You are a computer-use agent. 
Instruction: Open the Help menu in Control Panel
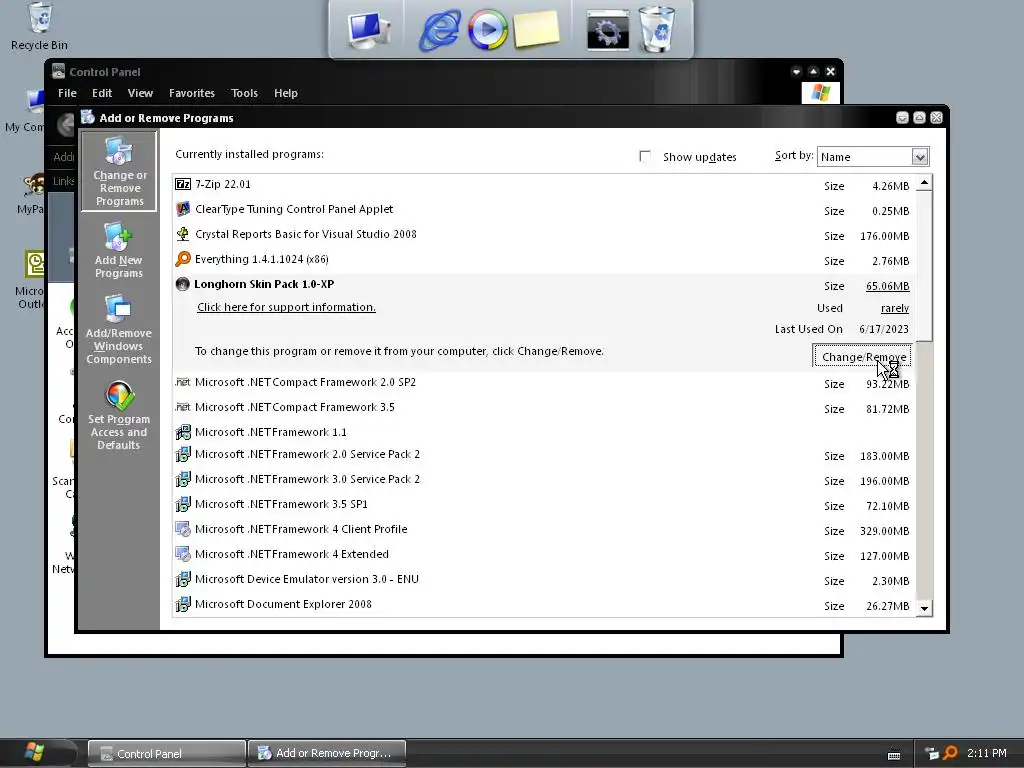(285, 93)
